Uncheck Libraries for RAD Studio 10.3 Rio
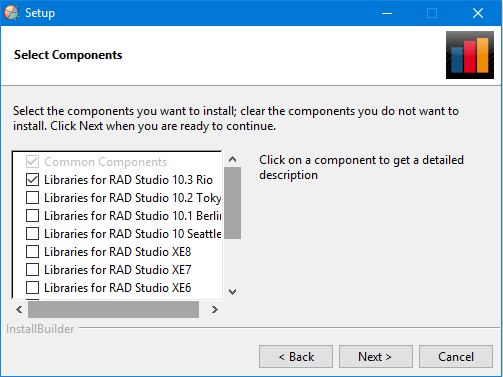Image resolution: width=503 pixels, height=377 pixels. coord(32,180)
